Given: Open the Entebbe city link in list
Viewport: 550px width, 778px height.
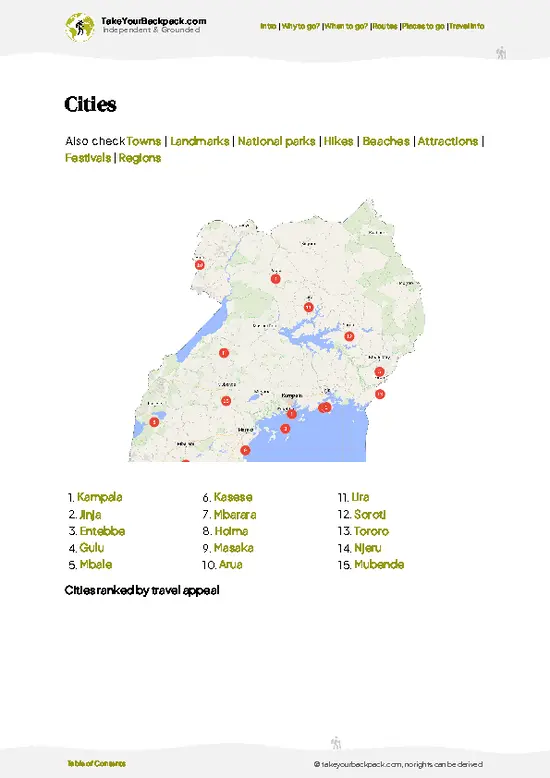Looking at the screenshot, I should (x=102, y=531).
